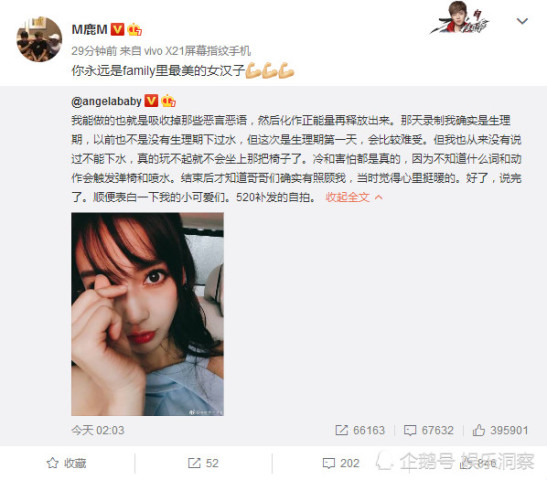Viewport: 547px width, 480px height.
Task: Open M鹿M profile avatar
Action: coord(39,39)
